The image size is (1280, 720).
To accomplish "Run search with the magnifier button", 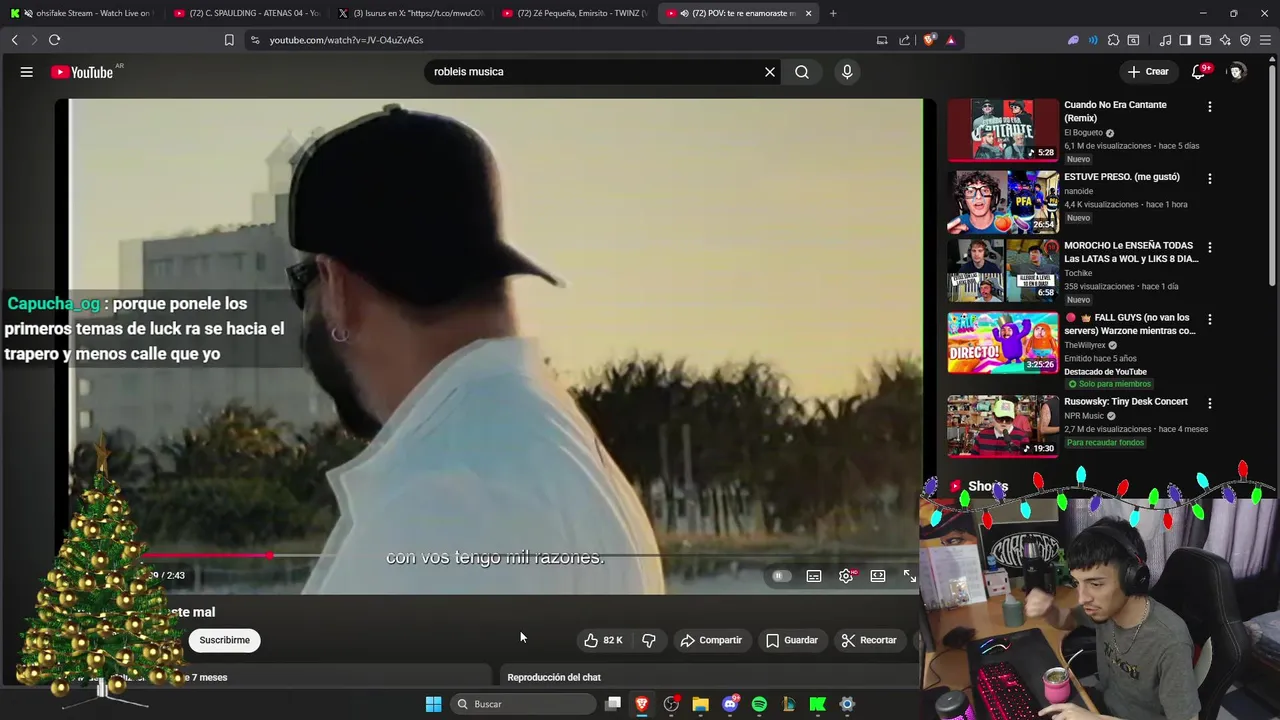I will point(802,72).
